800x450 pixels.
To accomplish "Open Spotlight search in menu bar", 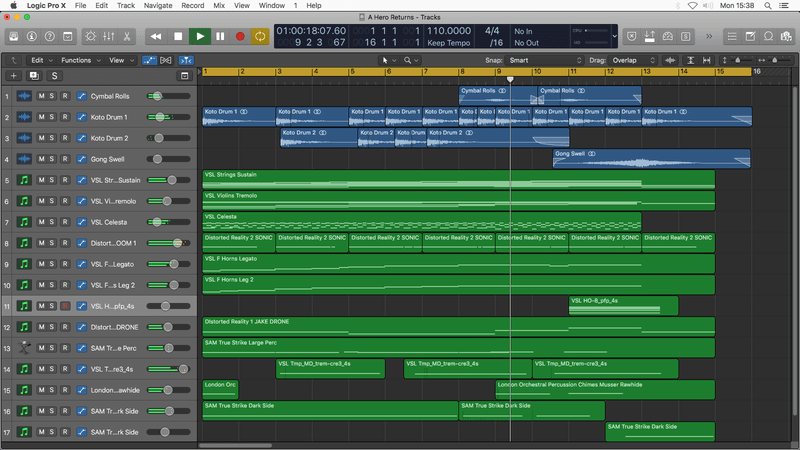I will click(x=767, y=5).
